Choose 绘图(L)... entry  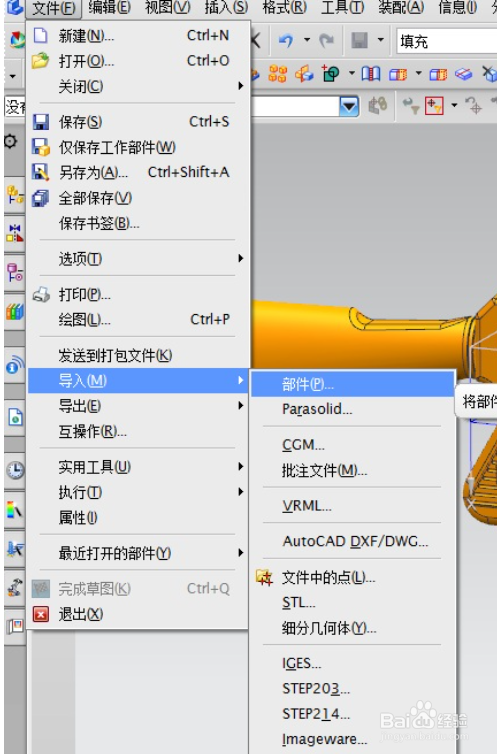[138, 319]
